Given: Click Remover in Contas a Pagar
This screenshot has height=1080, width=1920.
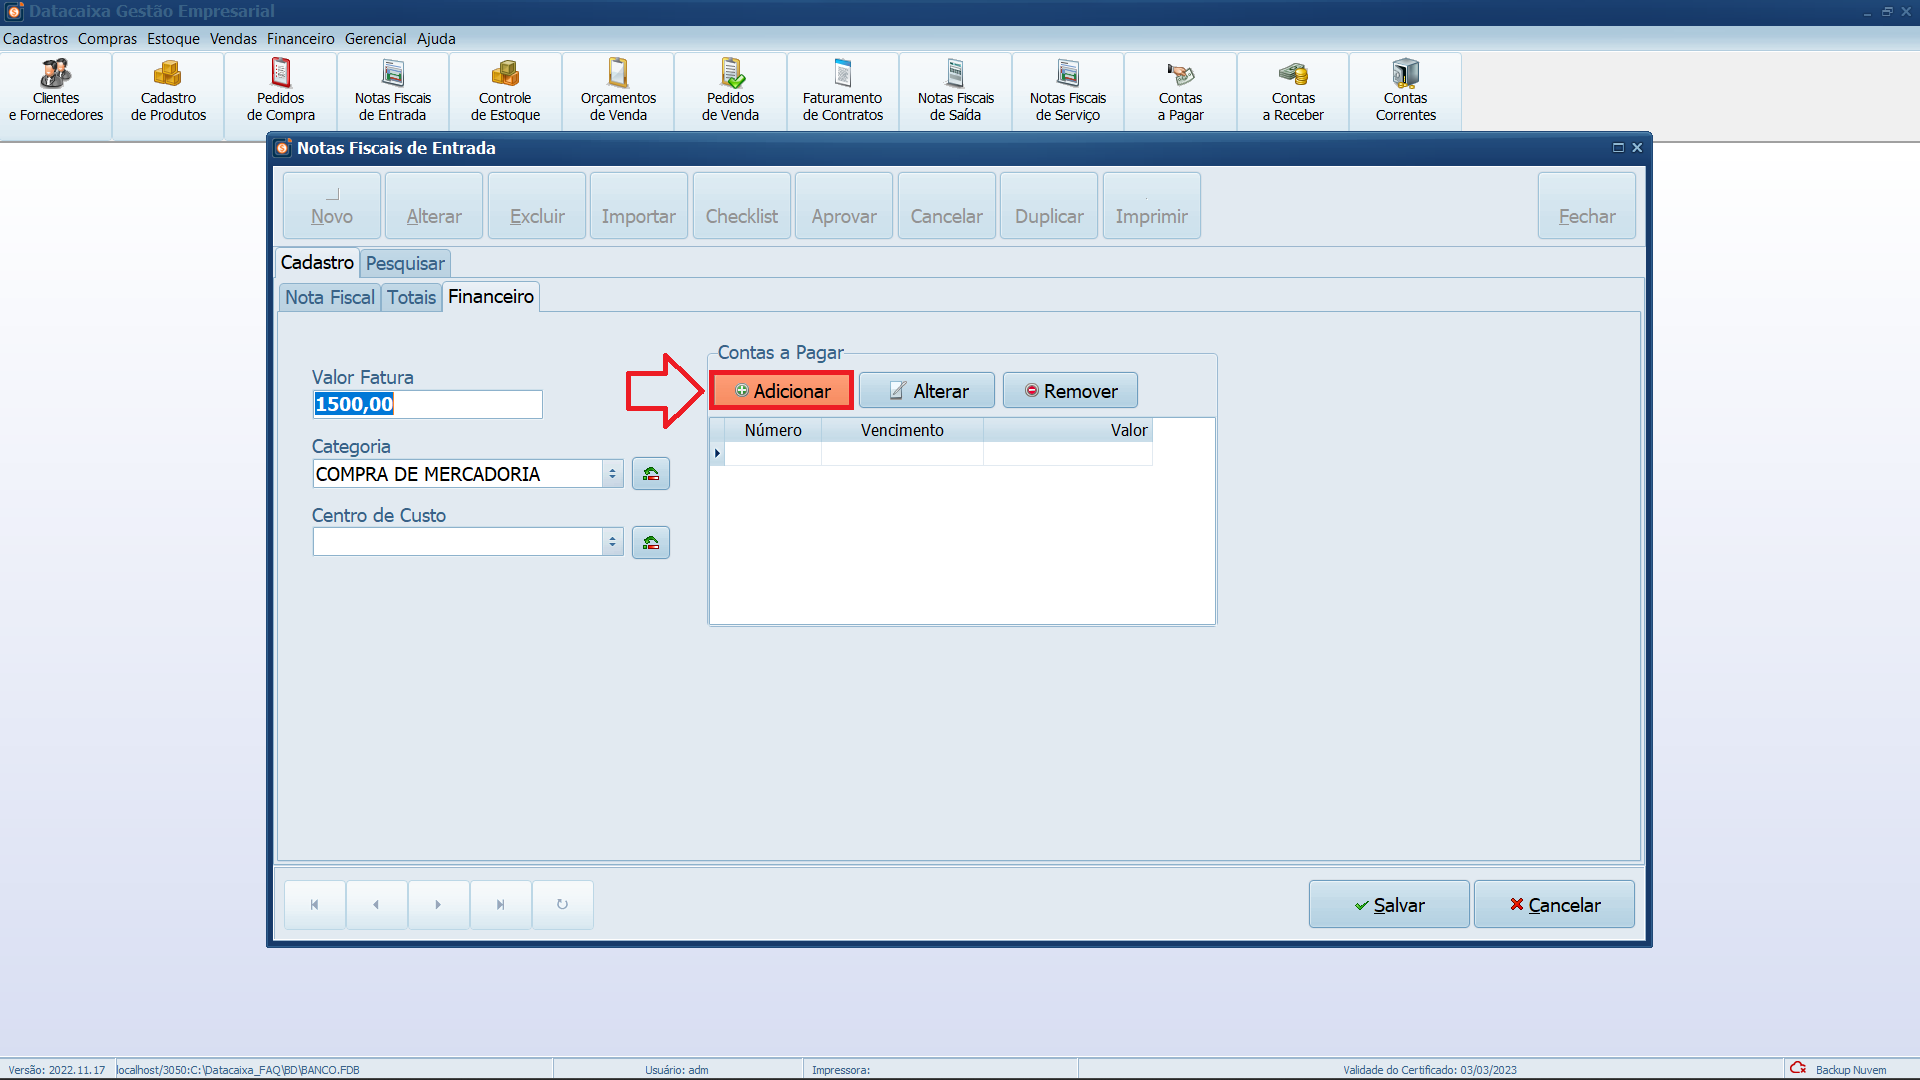Looking at the screenshot, I should (1070, 391).
